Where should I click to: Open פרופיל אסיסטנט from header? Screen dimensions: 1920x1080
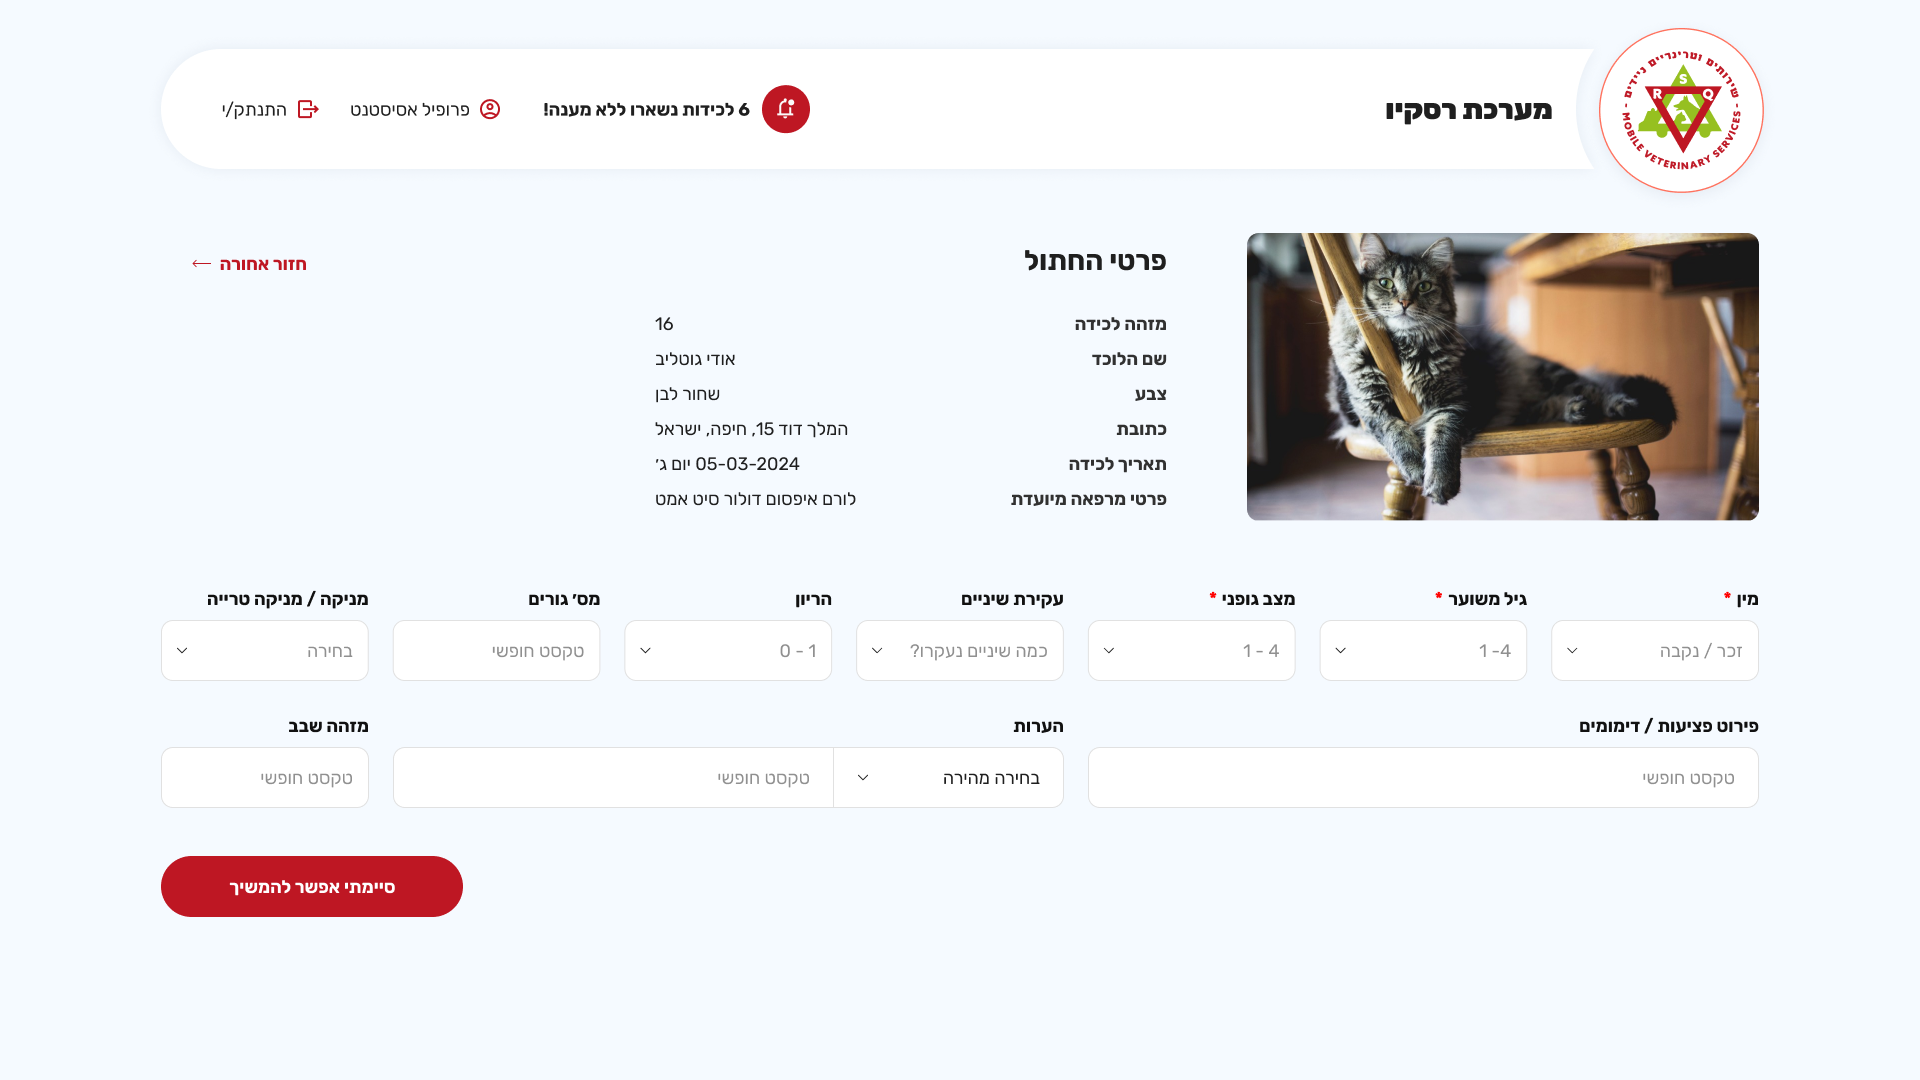[x=410, y=109]
